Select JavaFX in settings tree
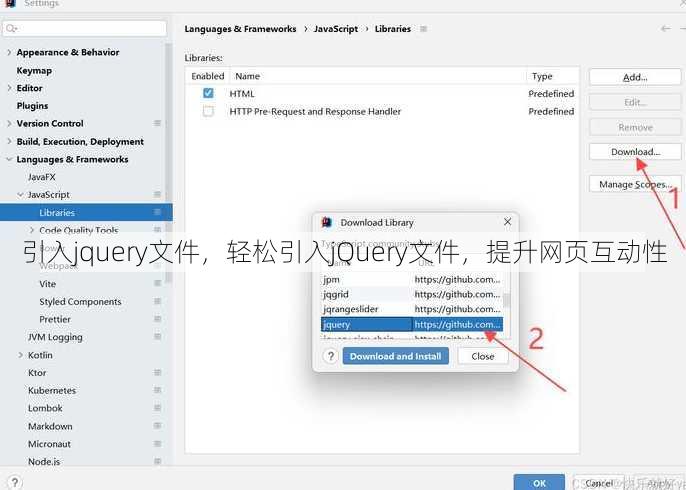 click(42, 177)
